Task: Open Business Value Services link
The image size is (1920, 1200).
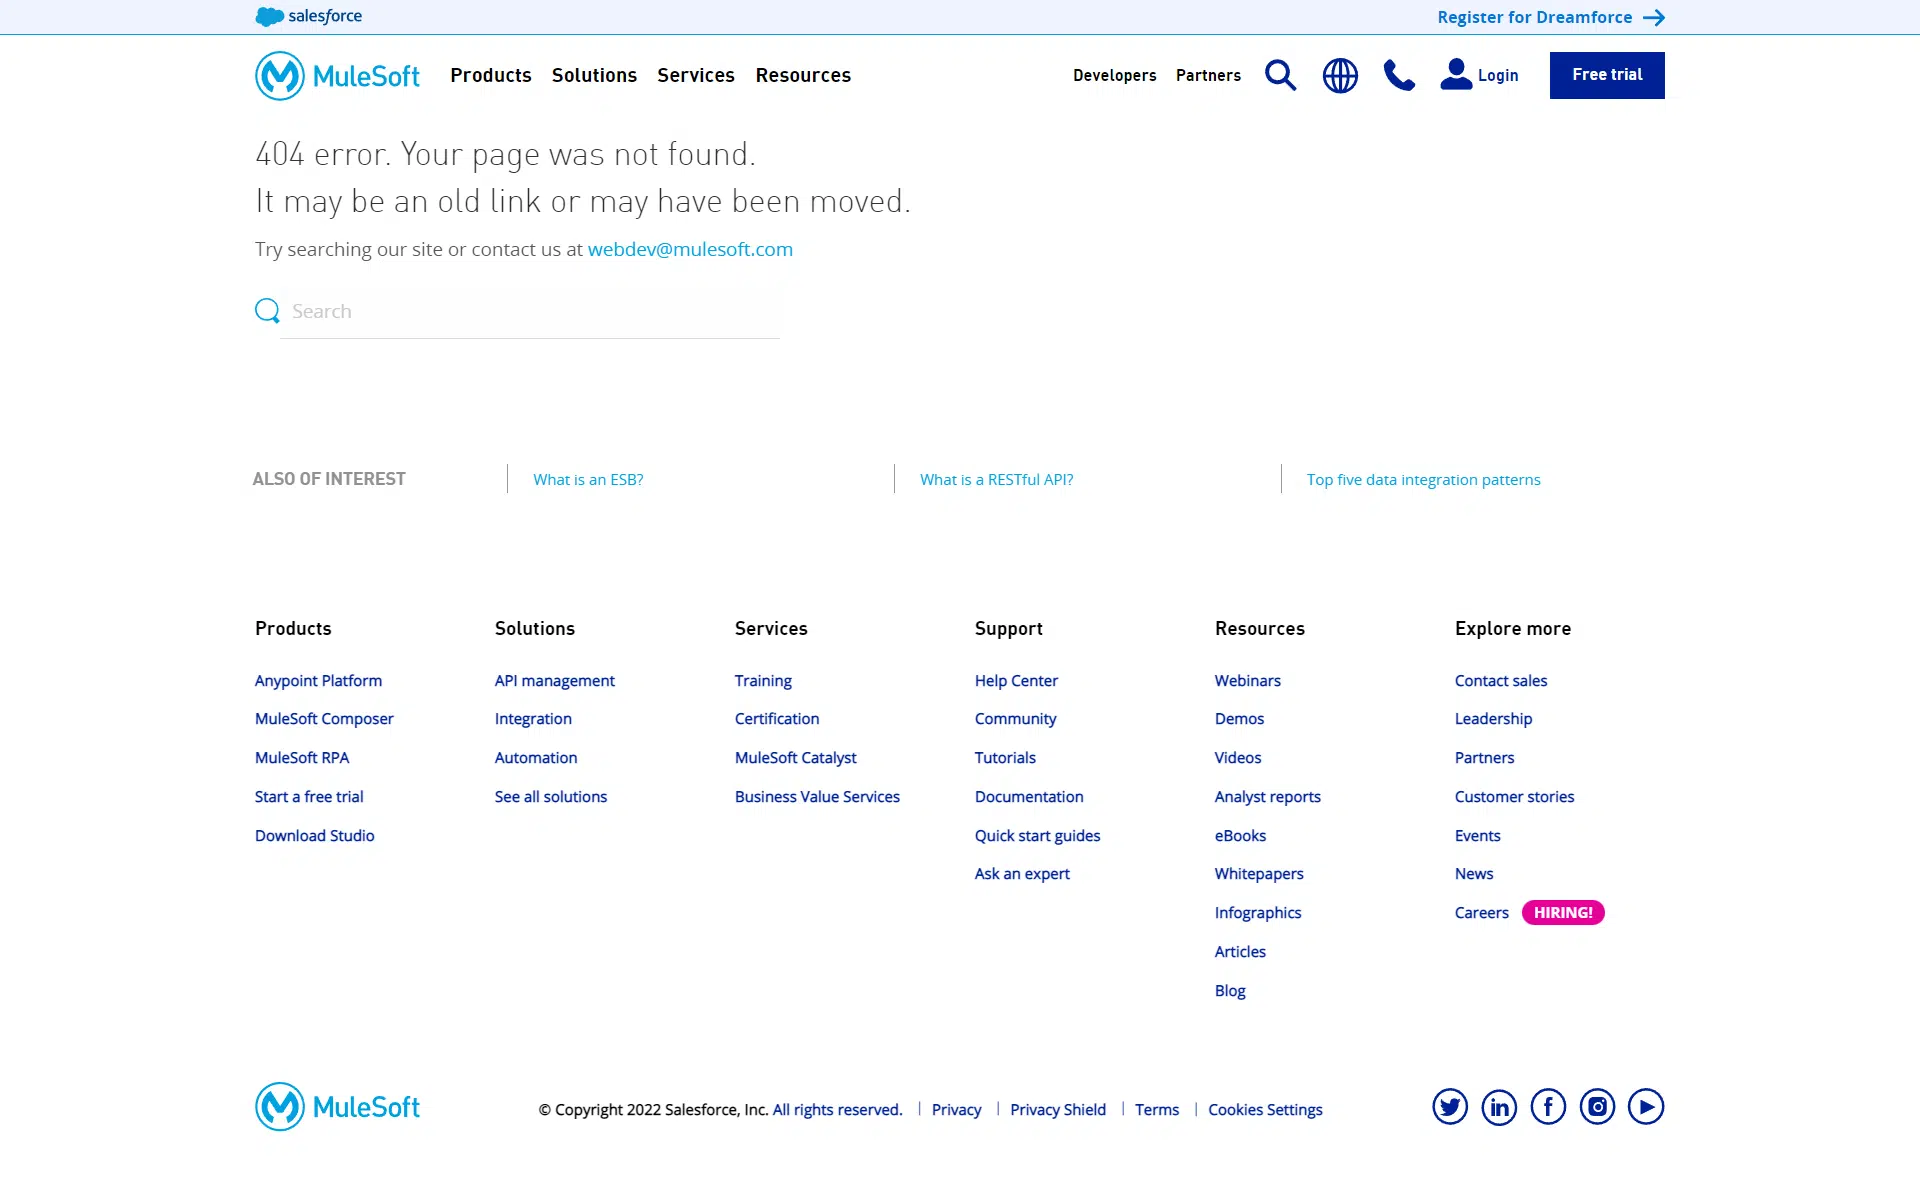Action: pyautogui.click(x=817, y=796)
